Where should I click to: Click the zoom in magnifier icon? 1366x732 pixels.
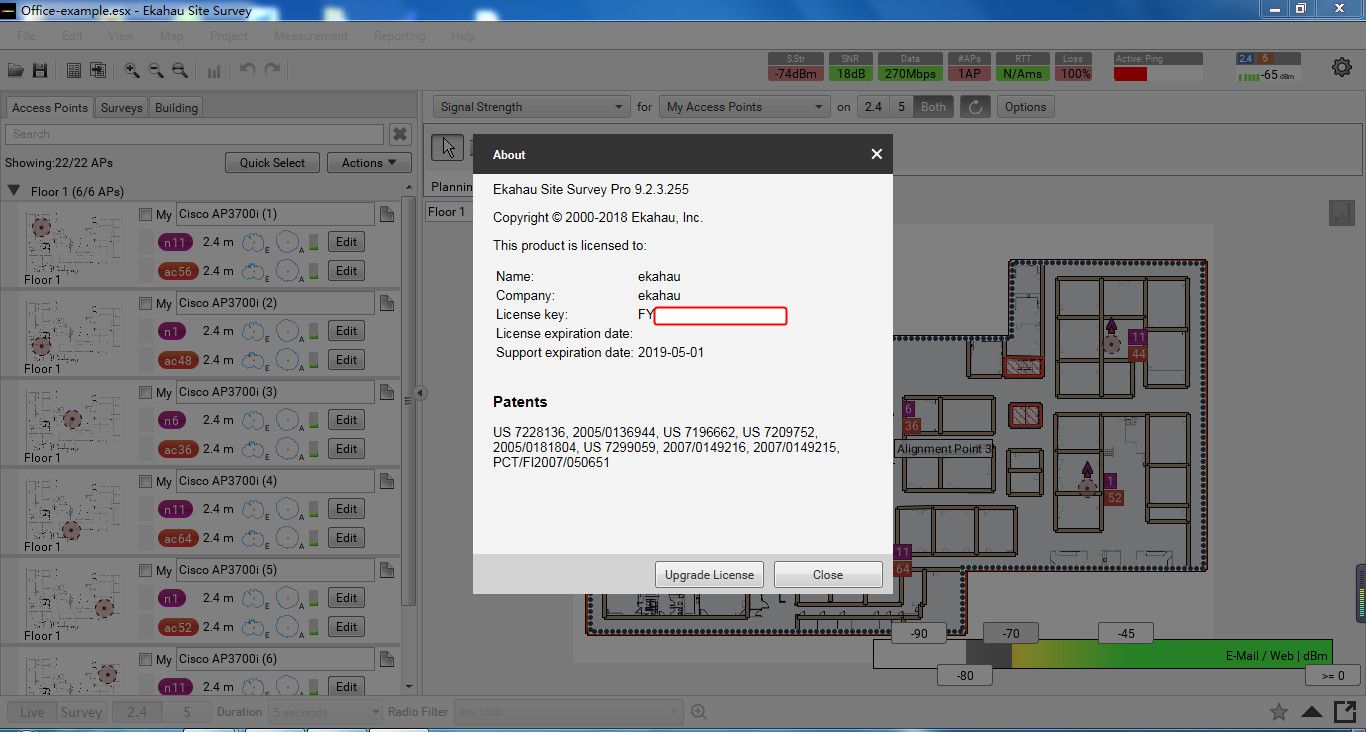(132, 70)
